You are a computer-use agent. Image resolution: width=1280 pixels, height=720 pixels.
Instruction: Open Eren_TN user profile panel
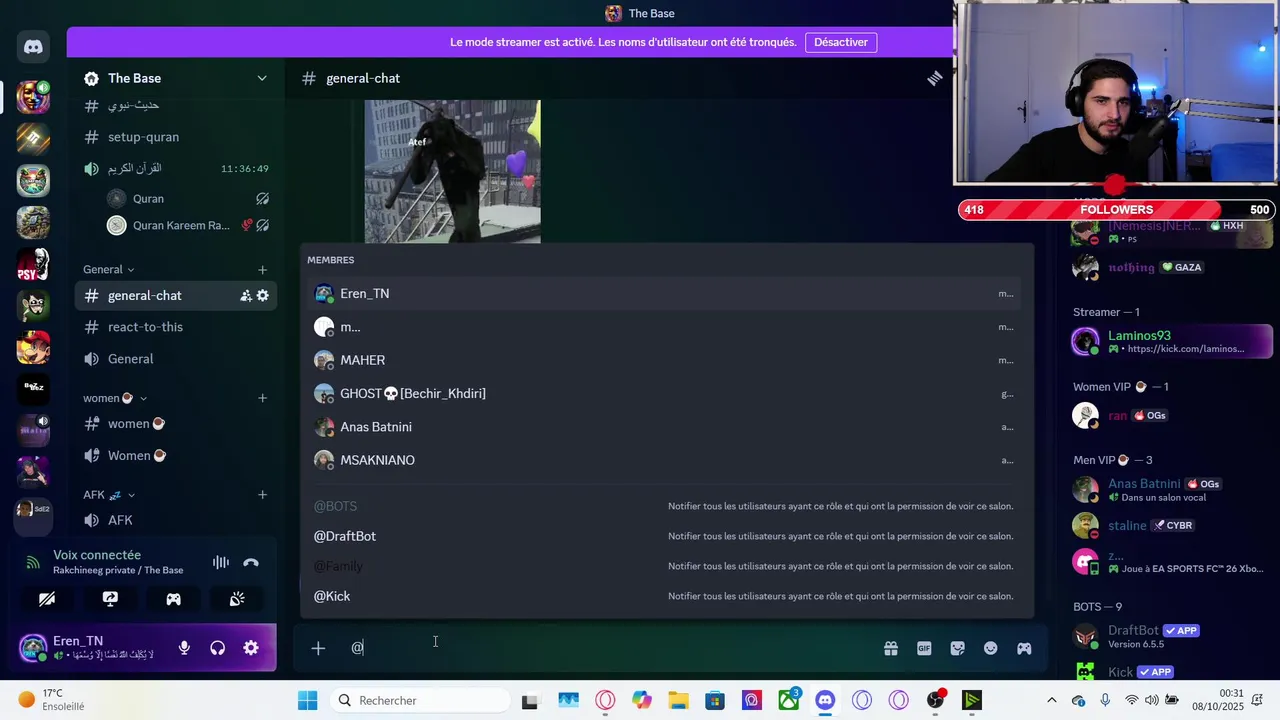(92, 648)
